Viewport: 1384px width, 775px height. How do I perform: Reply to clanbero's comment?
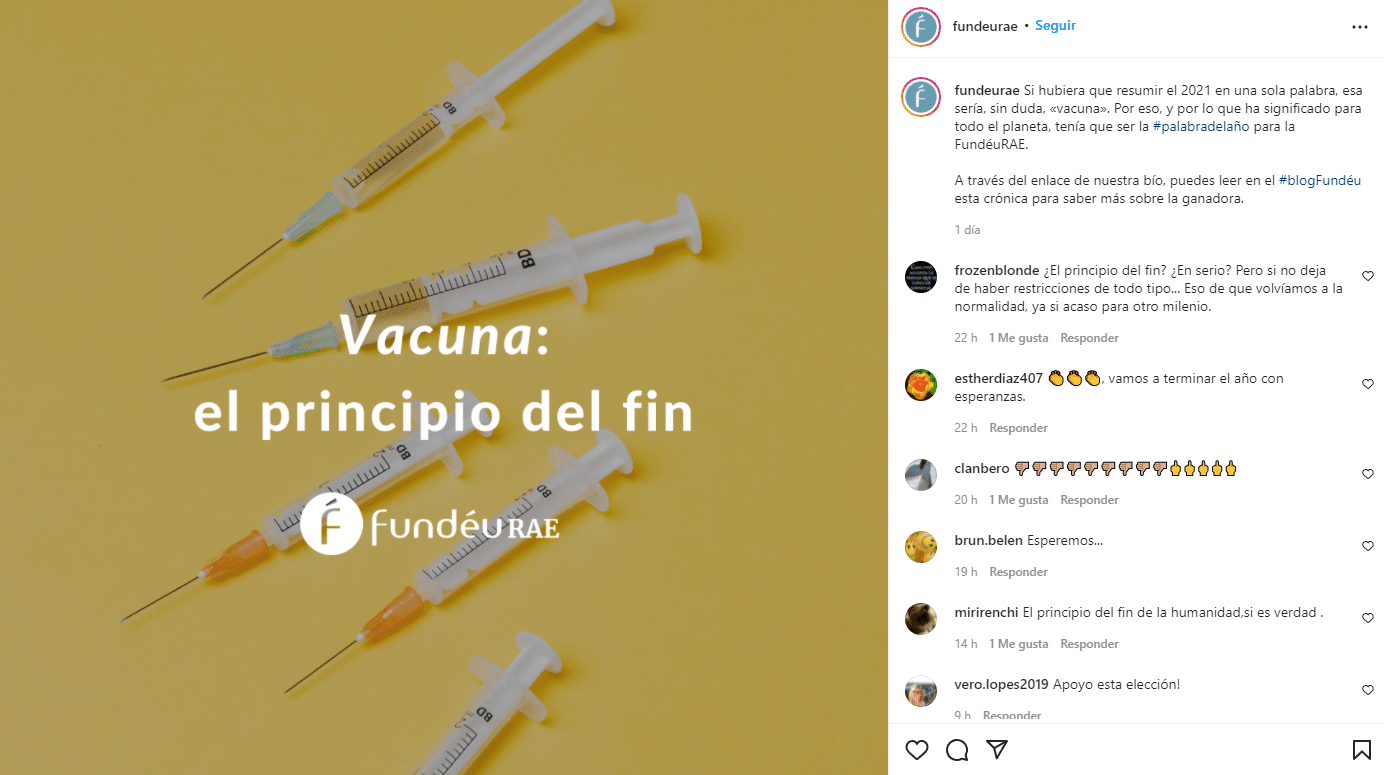(1089, 500)
